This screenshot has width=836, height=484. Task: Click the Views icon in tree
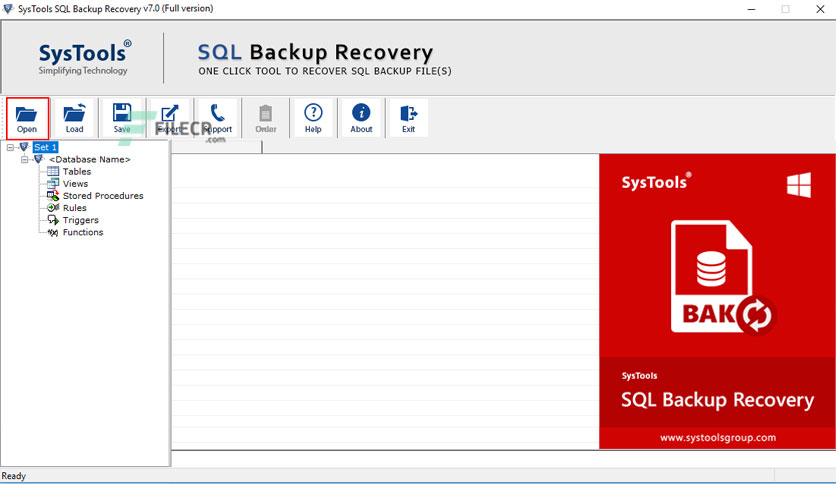(x=53, y=183)
